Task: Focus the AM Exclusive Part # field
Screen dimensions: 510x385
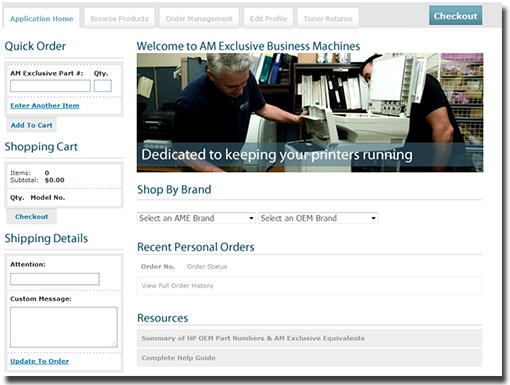Action: click(50, 86)
